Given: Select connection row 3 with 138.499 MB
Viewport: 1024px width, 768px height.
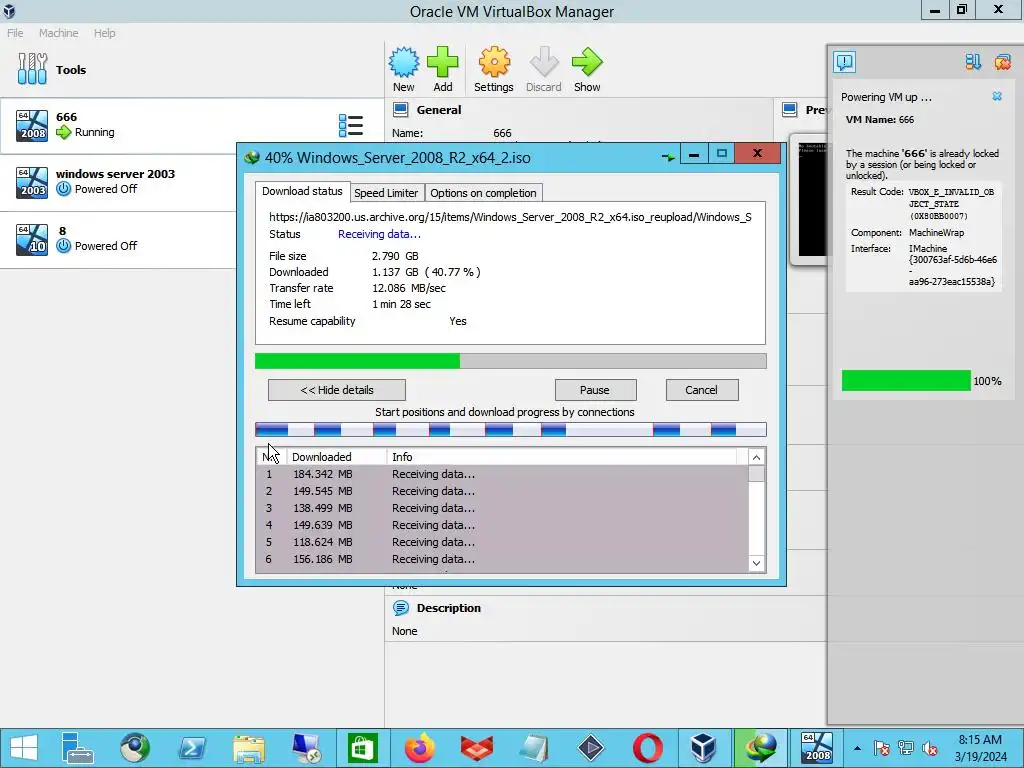Looking at the screenshot, I should pos(502,508).
